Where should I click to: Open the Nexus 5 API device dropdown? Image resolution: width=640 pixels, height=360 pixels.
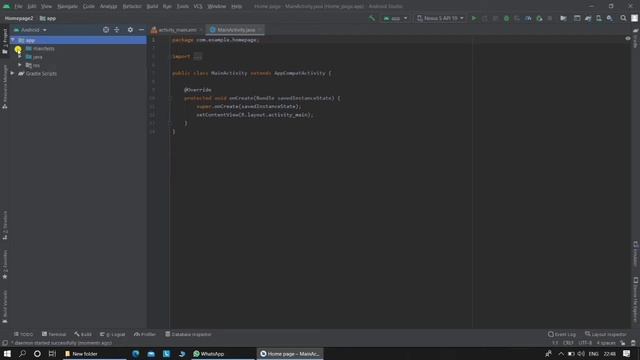[440, 18]
